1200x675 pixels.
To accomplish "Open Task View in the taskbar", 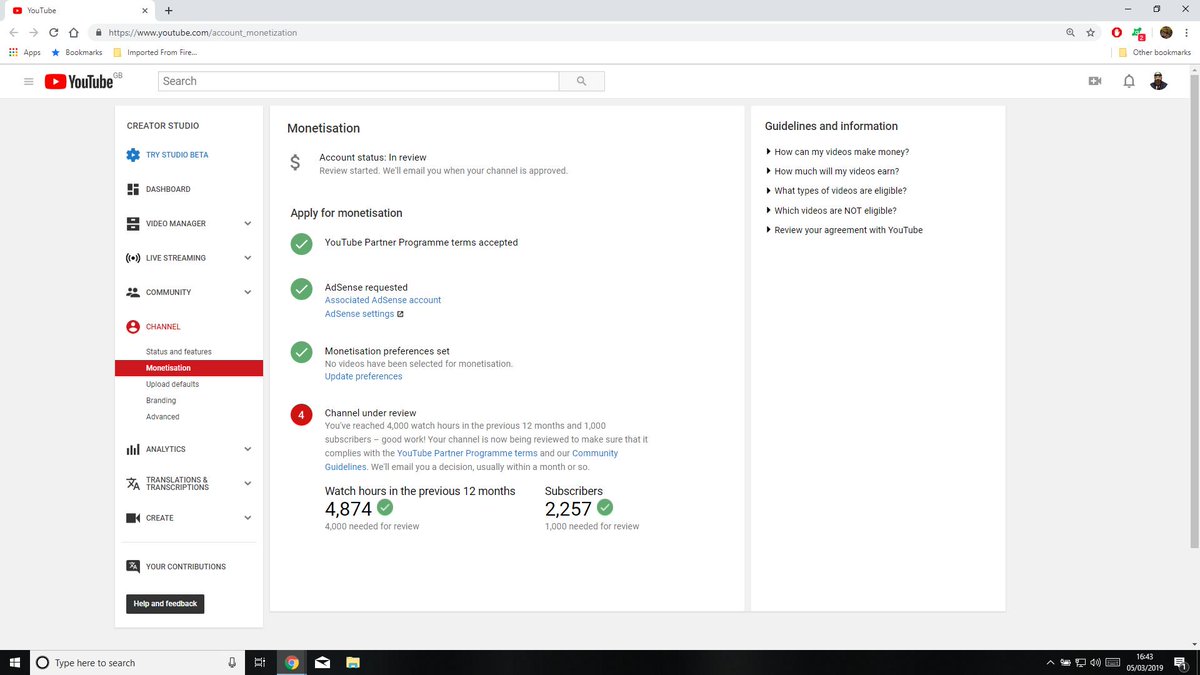I will 259,662.
